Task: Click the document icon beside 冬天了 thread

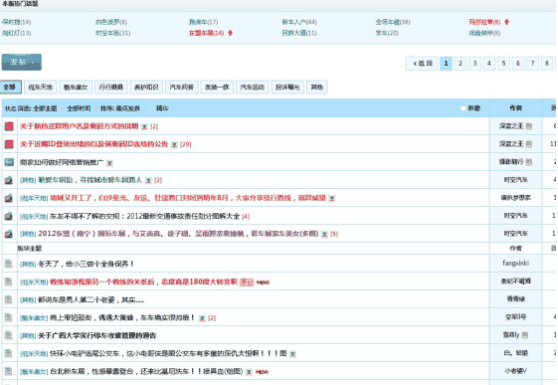Action: point(9,264)
